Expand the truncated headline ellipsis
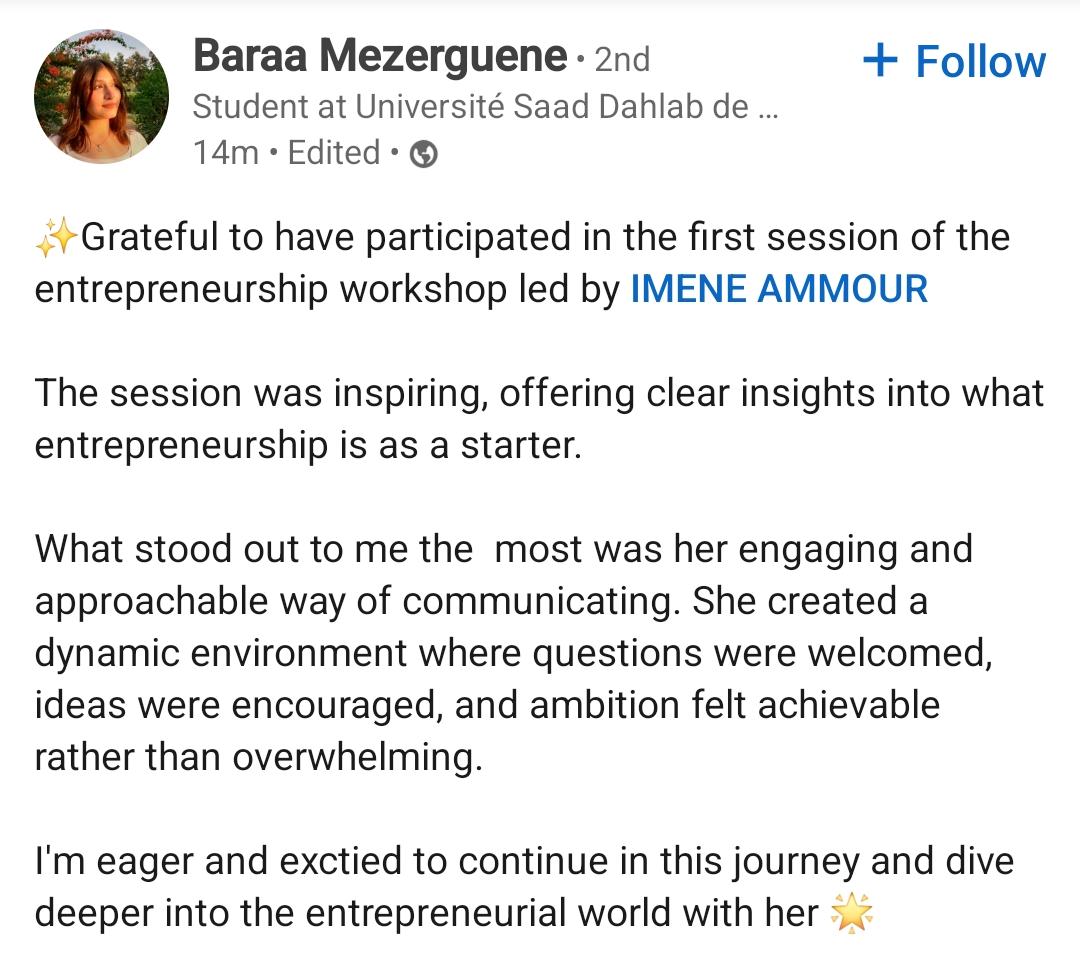 tap(767, 110)
